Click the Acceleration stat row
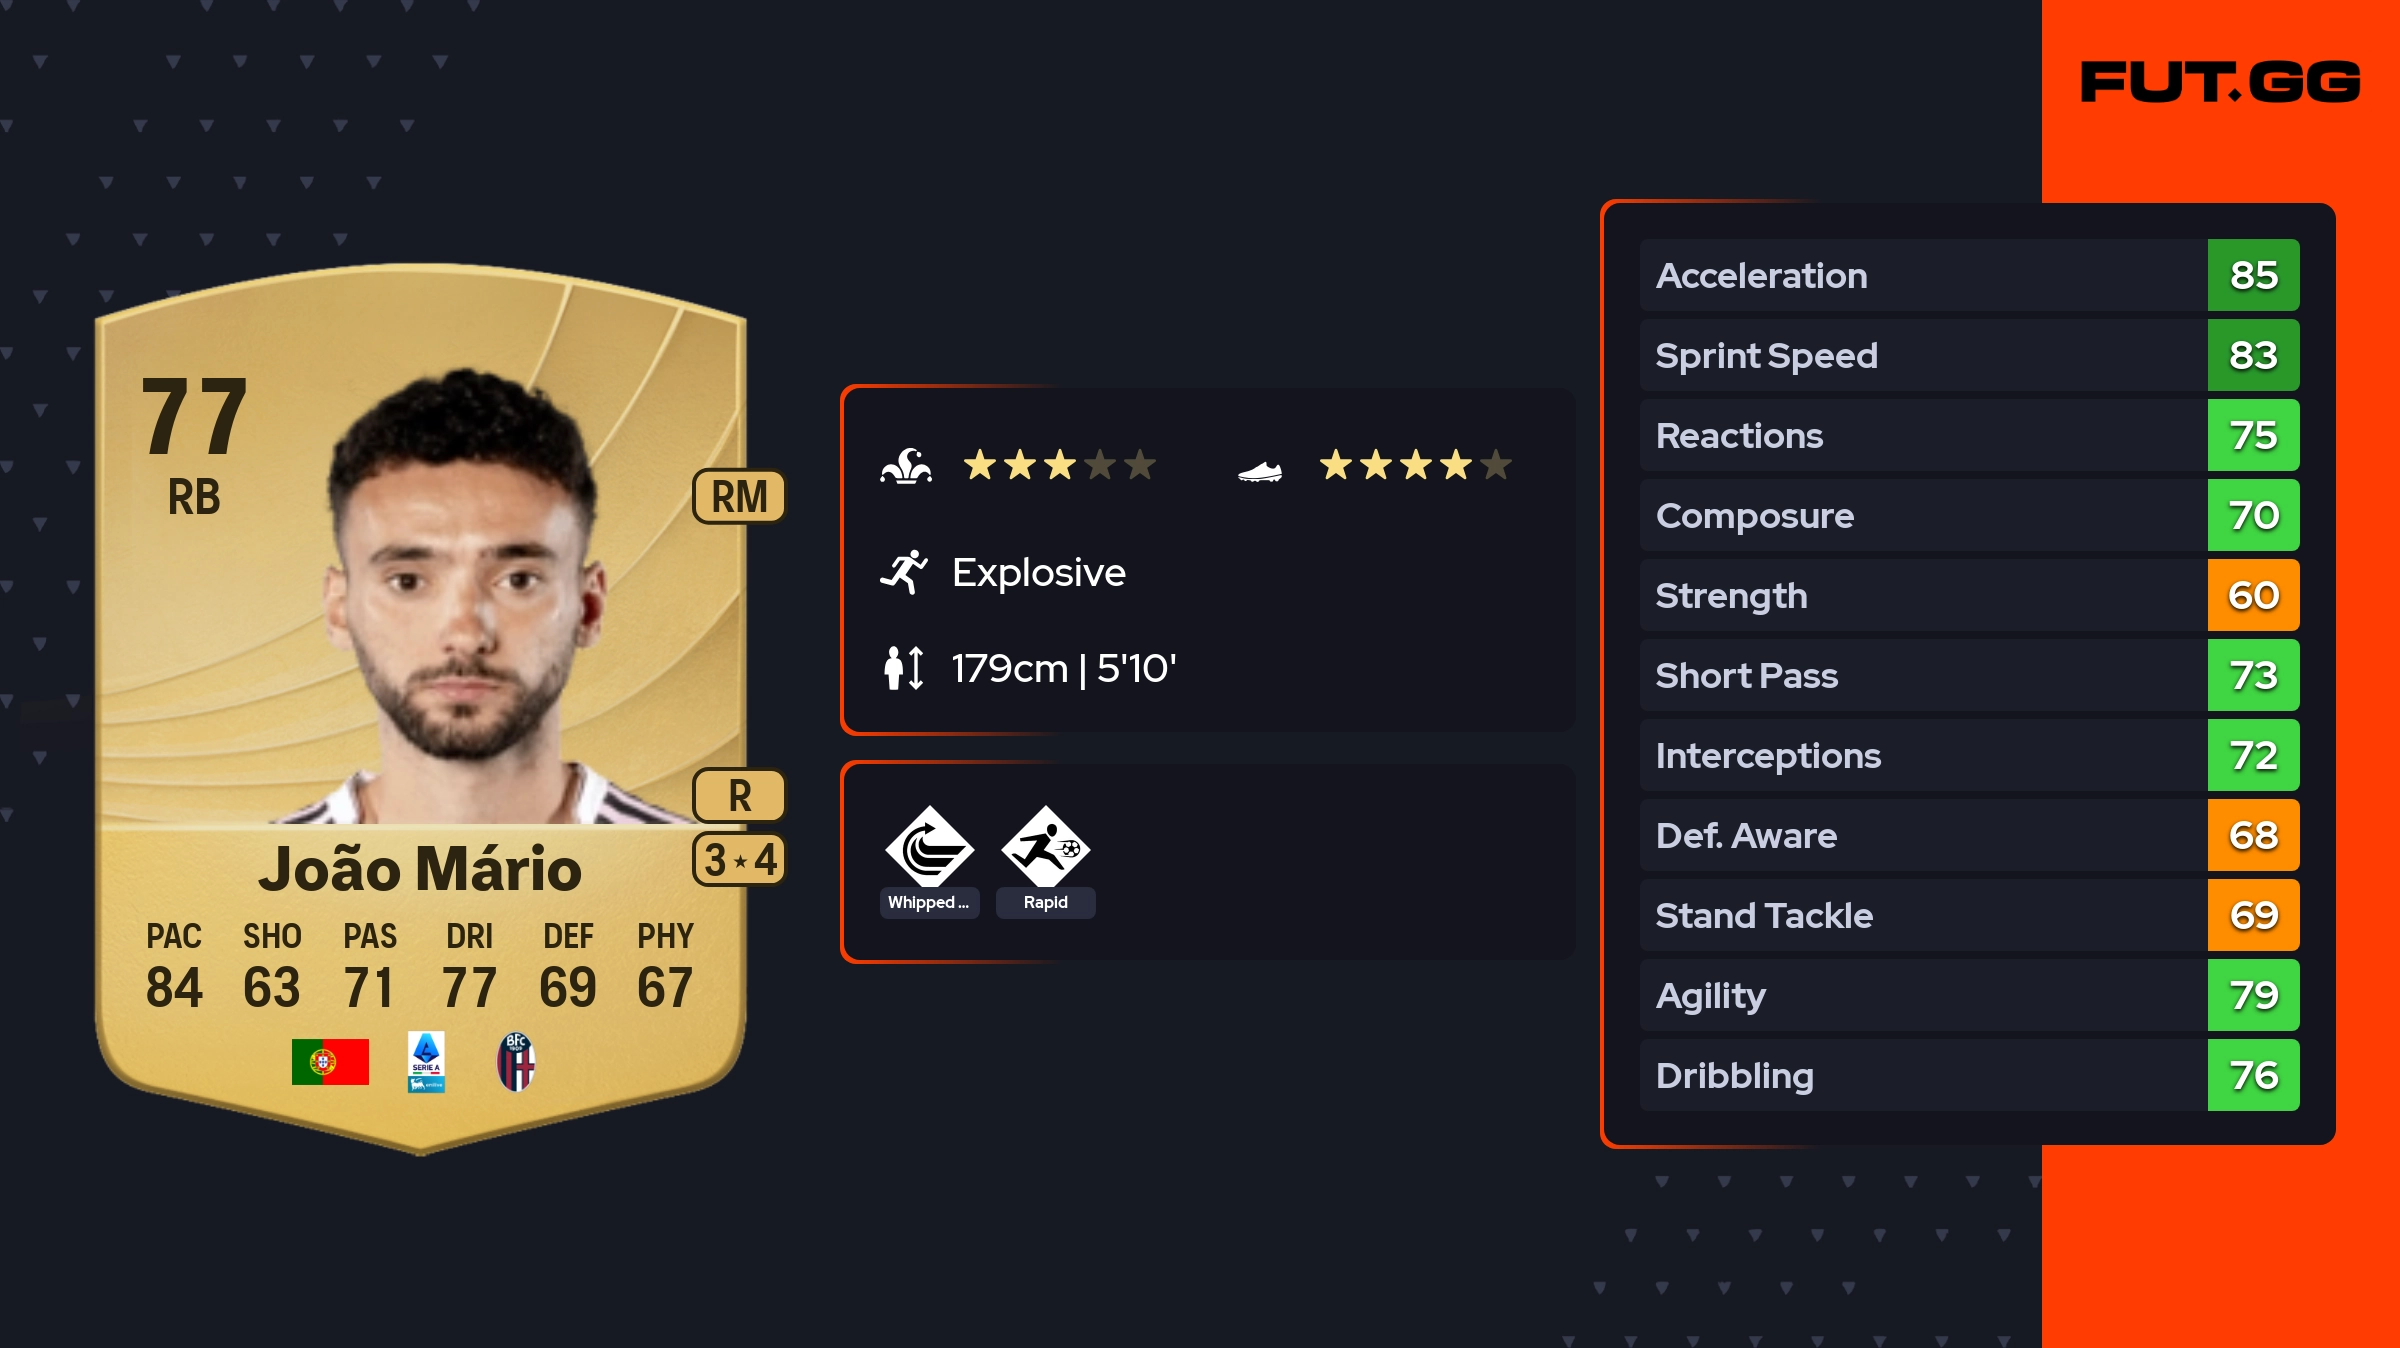The image size is (2400, 1348). [x=1969, y=275]
